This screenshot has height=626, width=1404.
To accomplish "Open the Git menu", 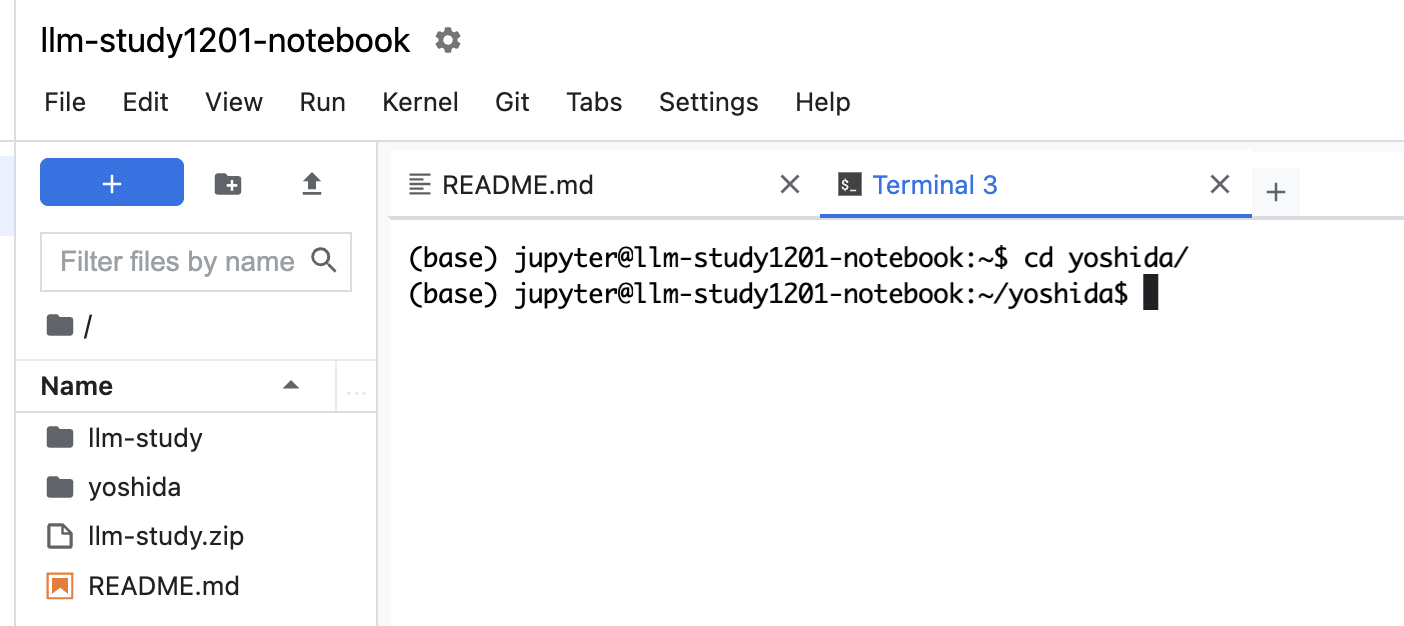I will tap(512, 102).
